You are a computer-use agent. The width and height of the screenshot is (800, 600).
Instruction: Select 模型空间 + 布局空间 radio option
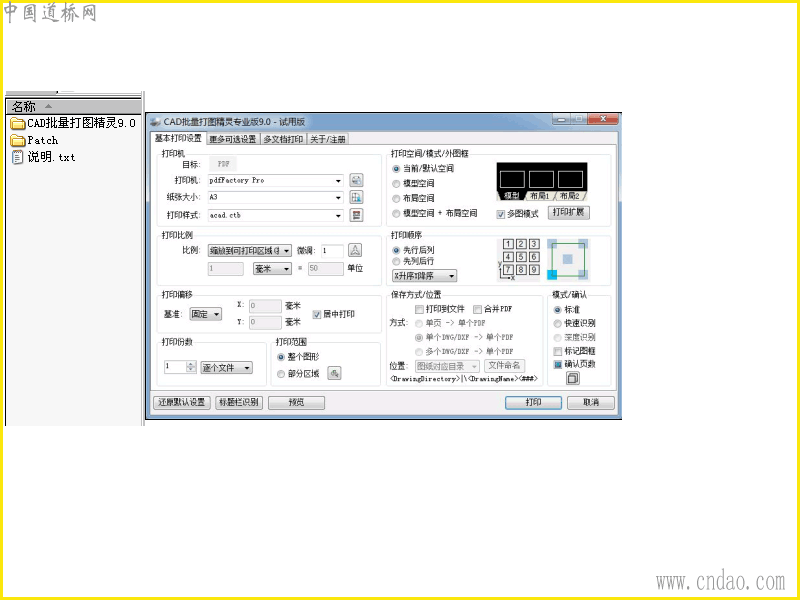click(x=396, y=213)
